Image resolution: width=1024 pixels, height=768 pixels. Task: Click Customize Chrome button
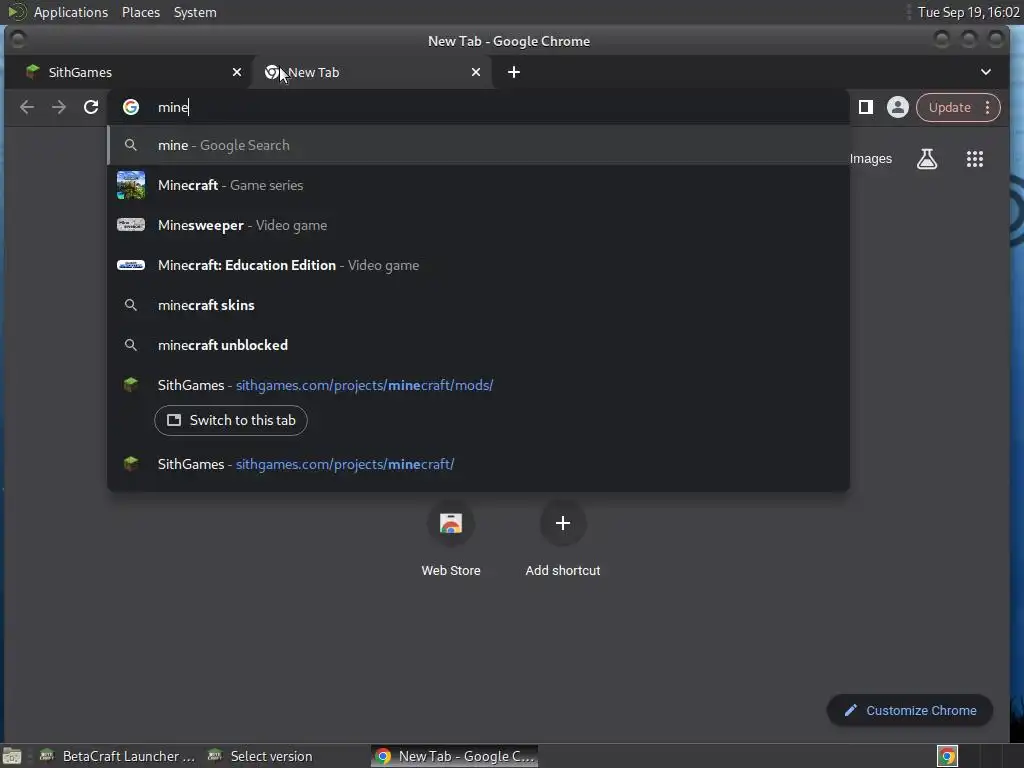coord(910,711)
